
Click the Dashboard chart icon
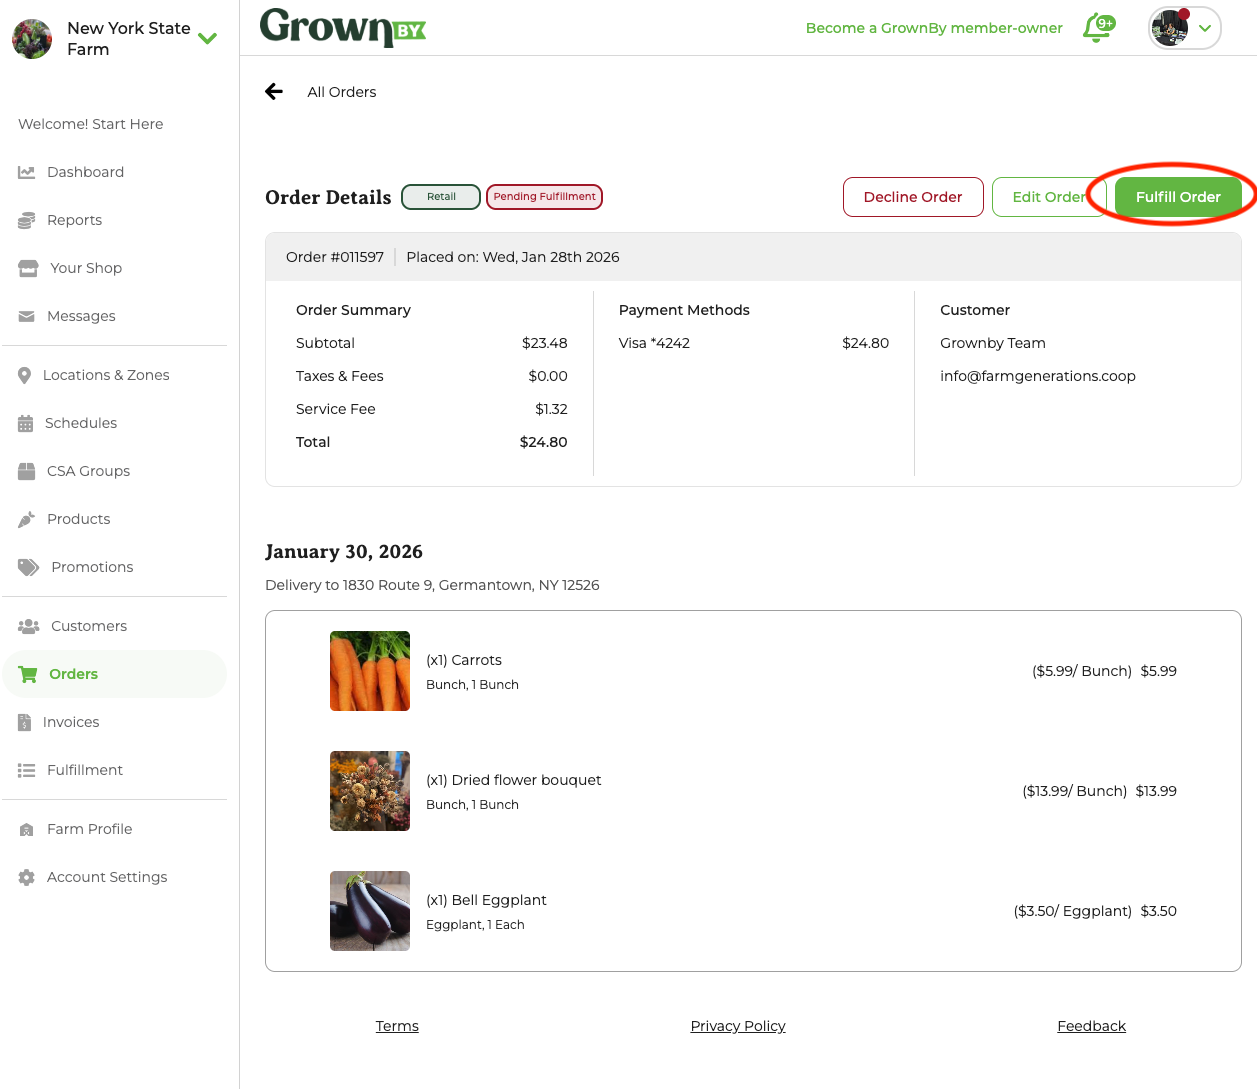click(x=27, y=172)
